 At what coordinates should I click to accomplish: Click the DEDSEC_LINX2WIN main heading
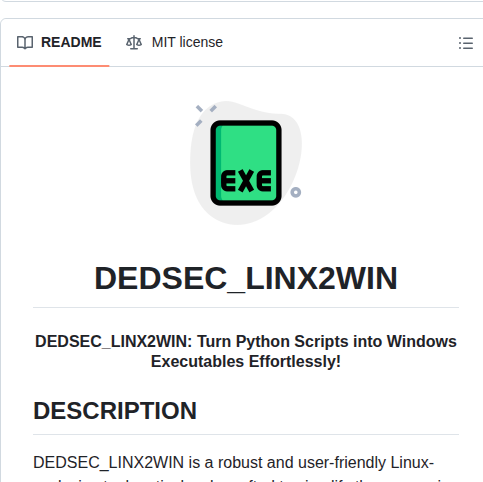246,278
